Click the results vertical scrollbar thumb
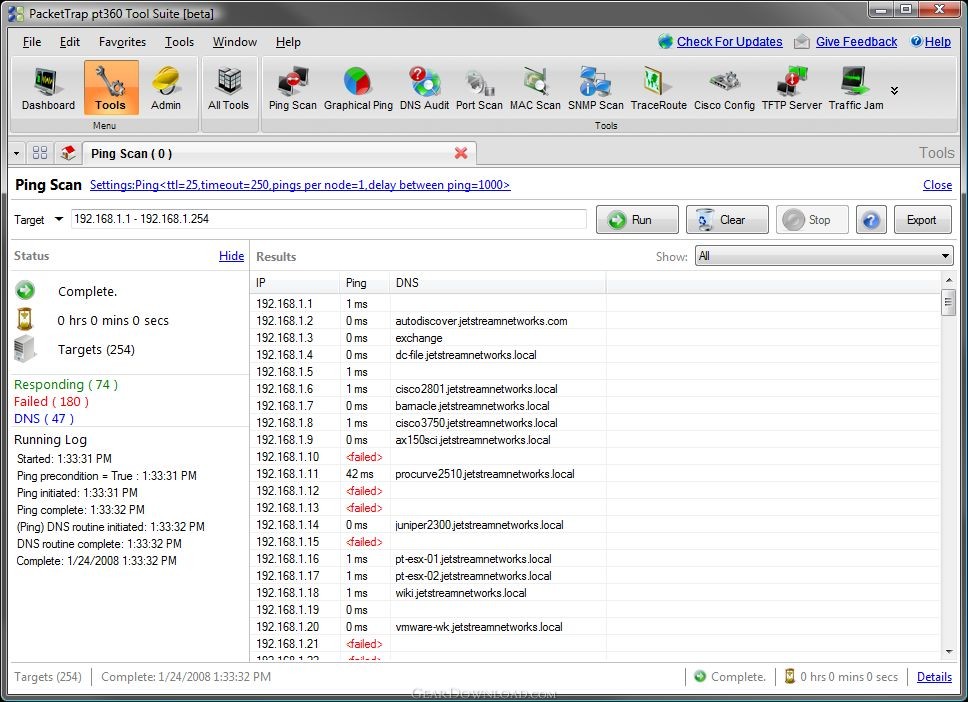 pyautogui.click(x=948, y=303)
